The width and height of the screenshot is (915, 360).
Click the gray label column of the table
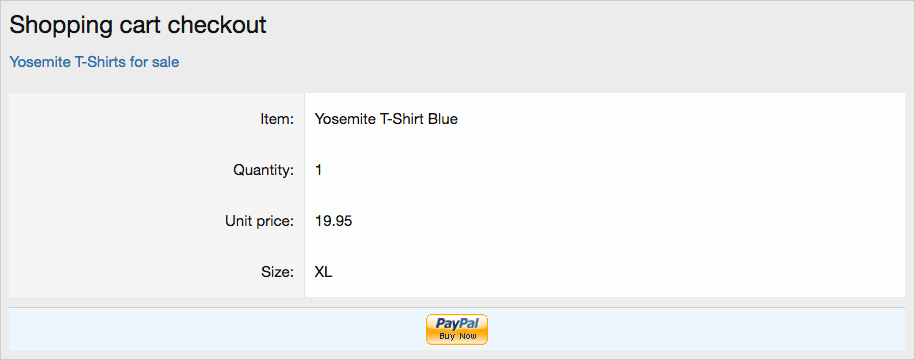pos(156,195)
